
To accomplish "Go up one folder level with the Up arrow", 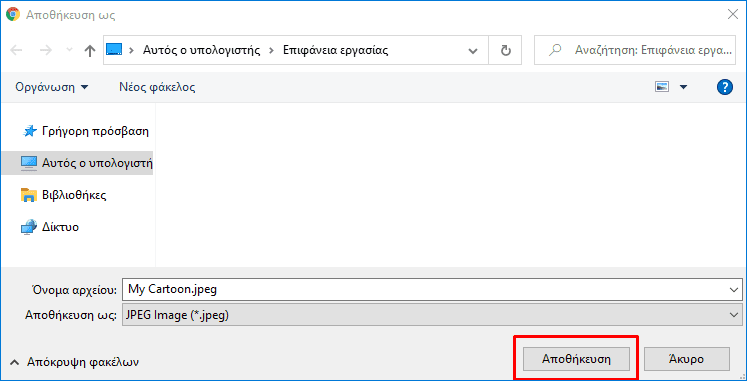I will [x=90, y=51].
